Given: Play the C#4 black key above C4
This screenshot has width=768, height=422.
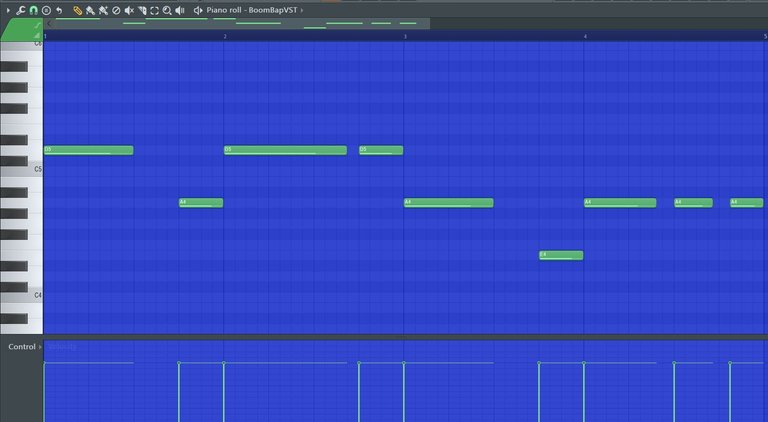Looking at the screenshot, I should [x=14, y=287].
